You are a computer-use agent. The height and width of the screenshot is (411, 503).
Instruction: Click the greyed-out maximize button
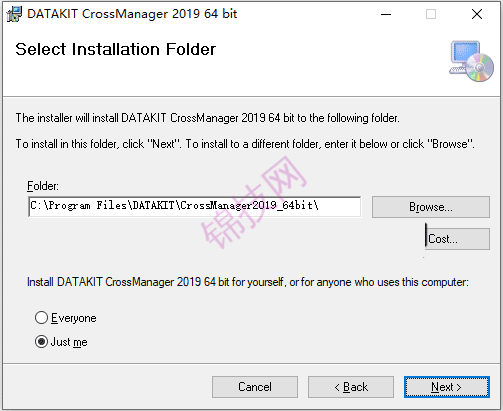pyautogui.click(x=431, y=14)
